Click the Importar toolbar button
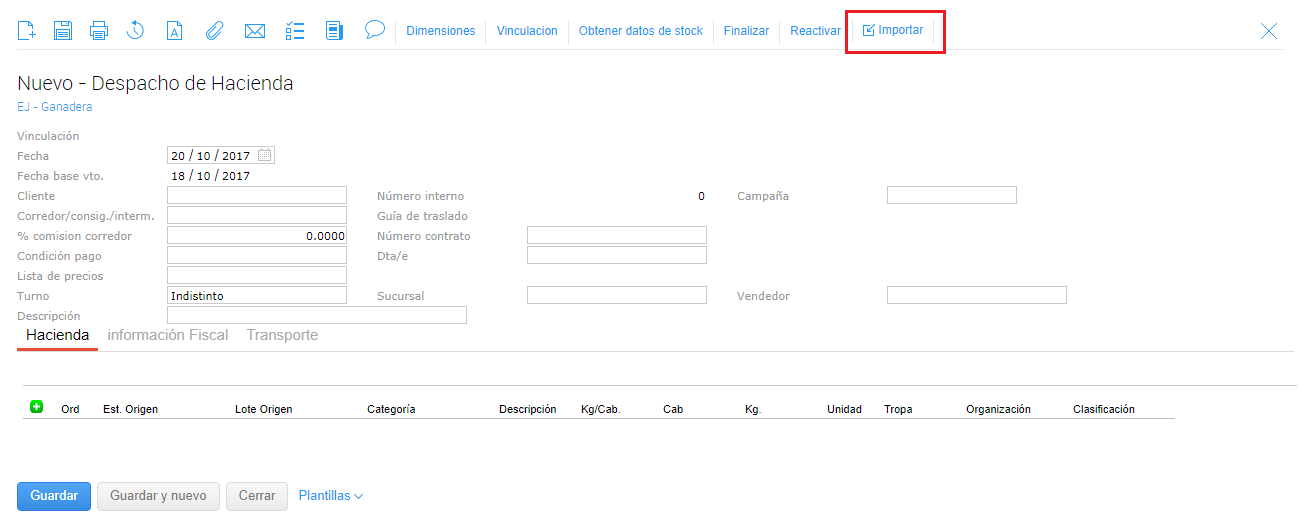Viewport: 1301px width, 520px height. (893, 31)
